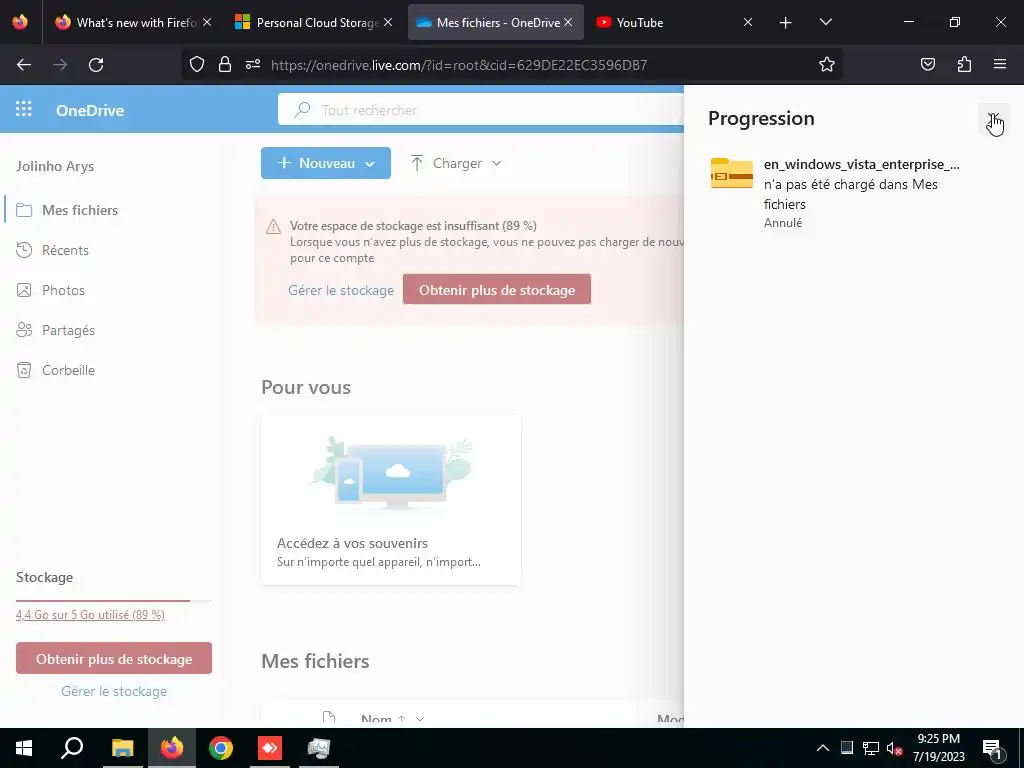This screenshot has width=1024, height=768.
Task: Click the 4,4 Go sur 5 Go utilisé link
Action: tap(90, 615)
